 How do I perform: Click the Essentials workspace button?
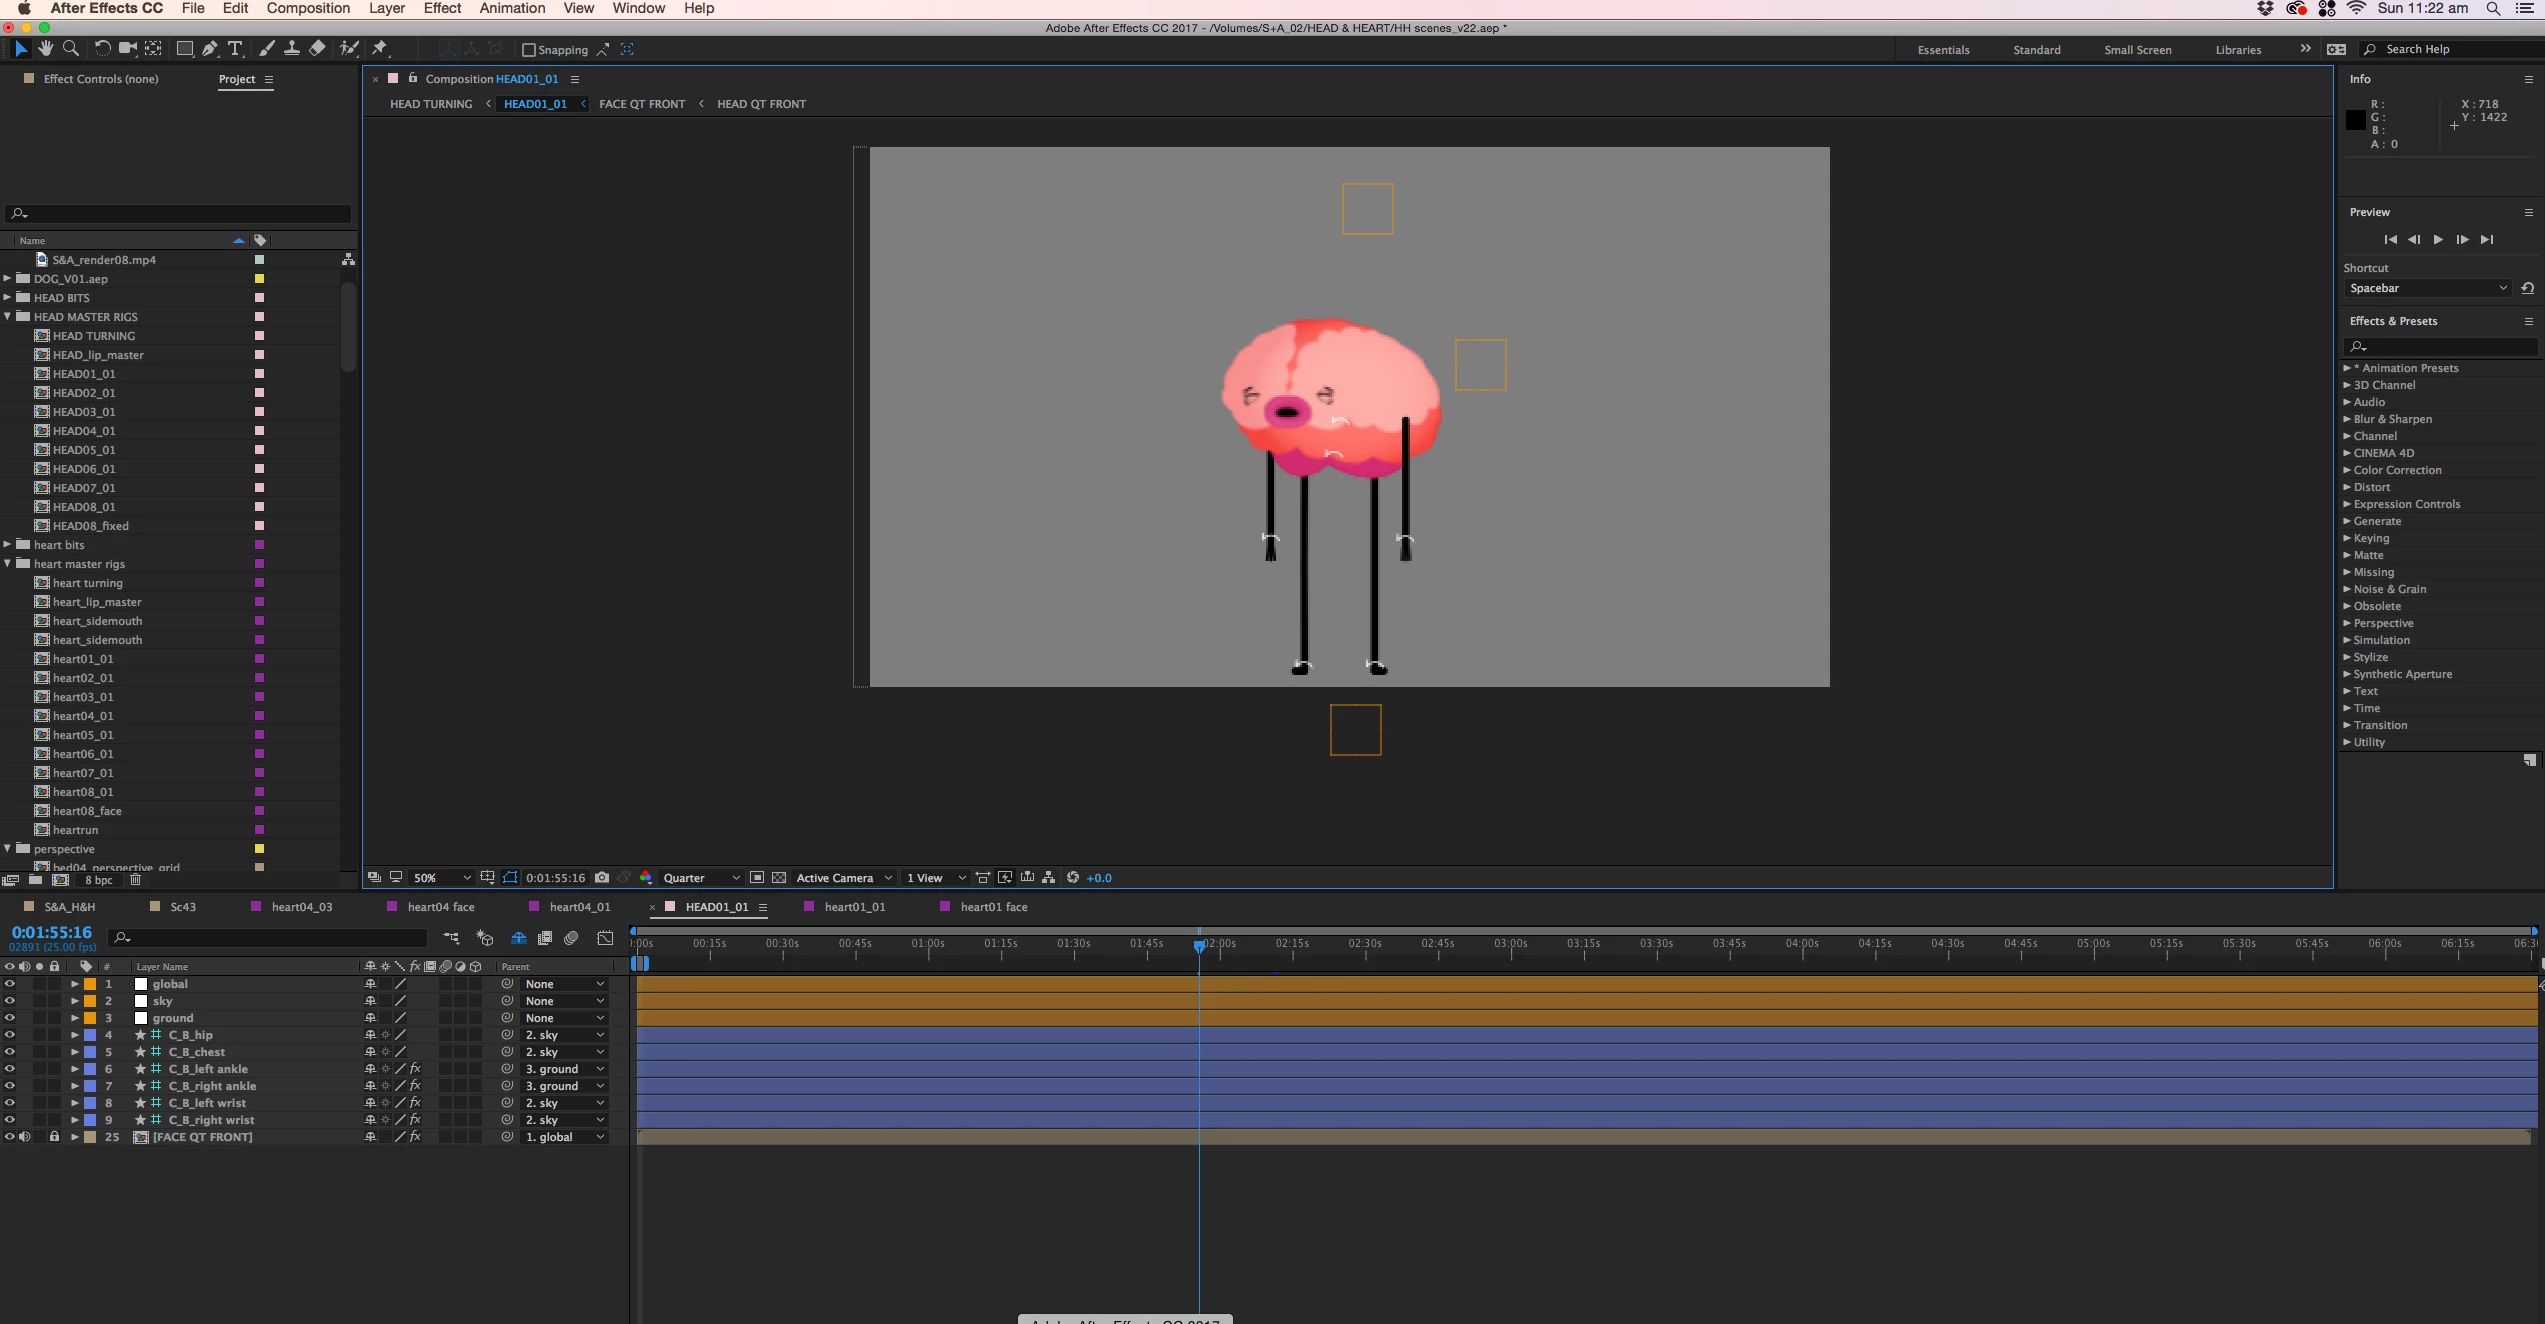click(1943, 50)
